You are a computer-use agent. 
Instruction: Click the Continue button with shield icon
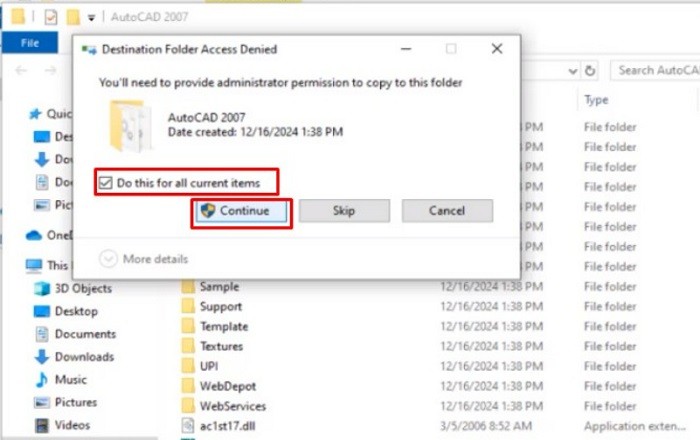coord(241,211)
